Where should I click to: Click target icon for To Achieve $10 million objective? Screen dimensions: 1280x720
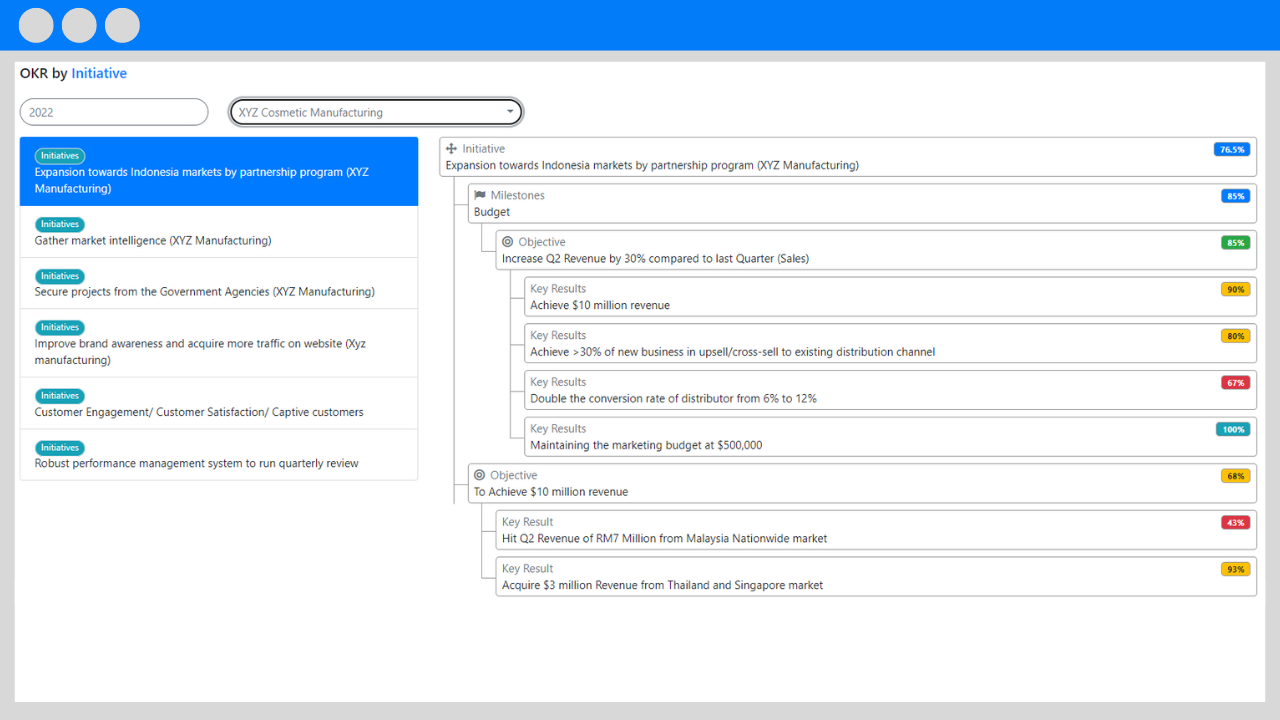[479, 475]
